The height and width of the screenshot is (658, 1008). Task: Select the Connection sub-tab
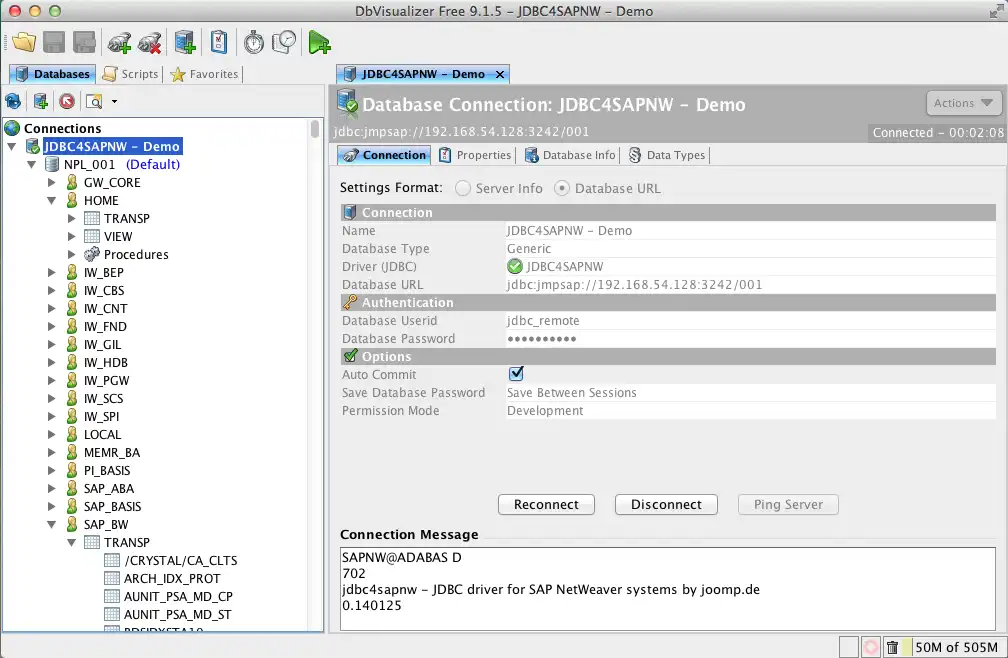pos(384,155)
